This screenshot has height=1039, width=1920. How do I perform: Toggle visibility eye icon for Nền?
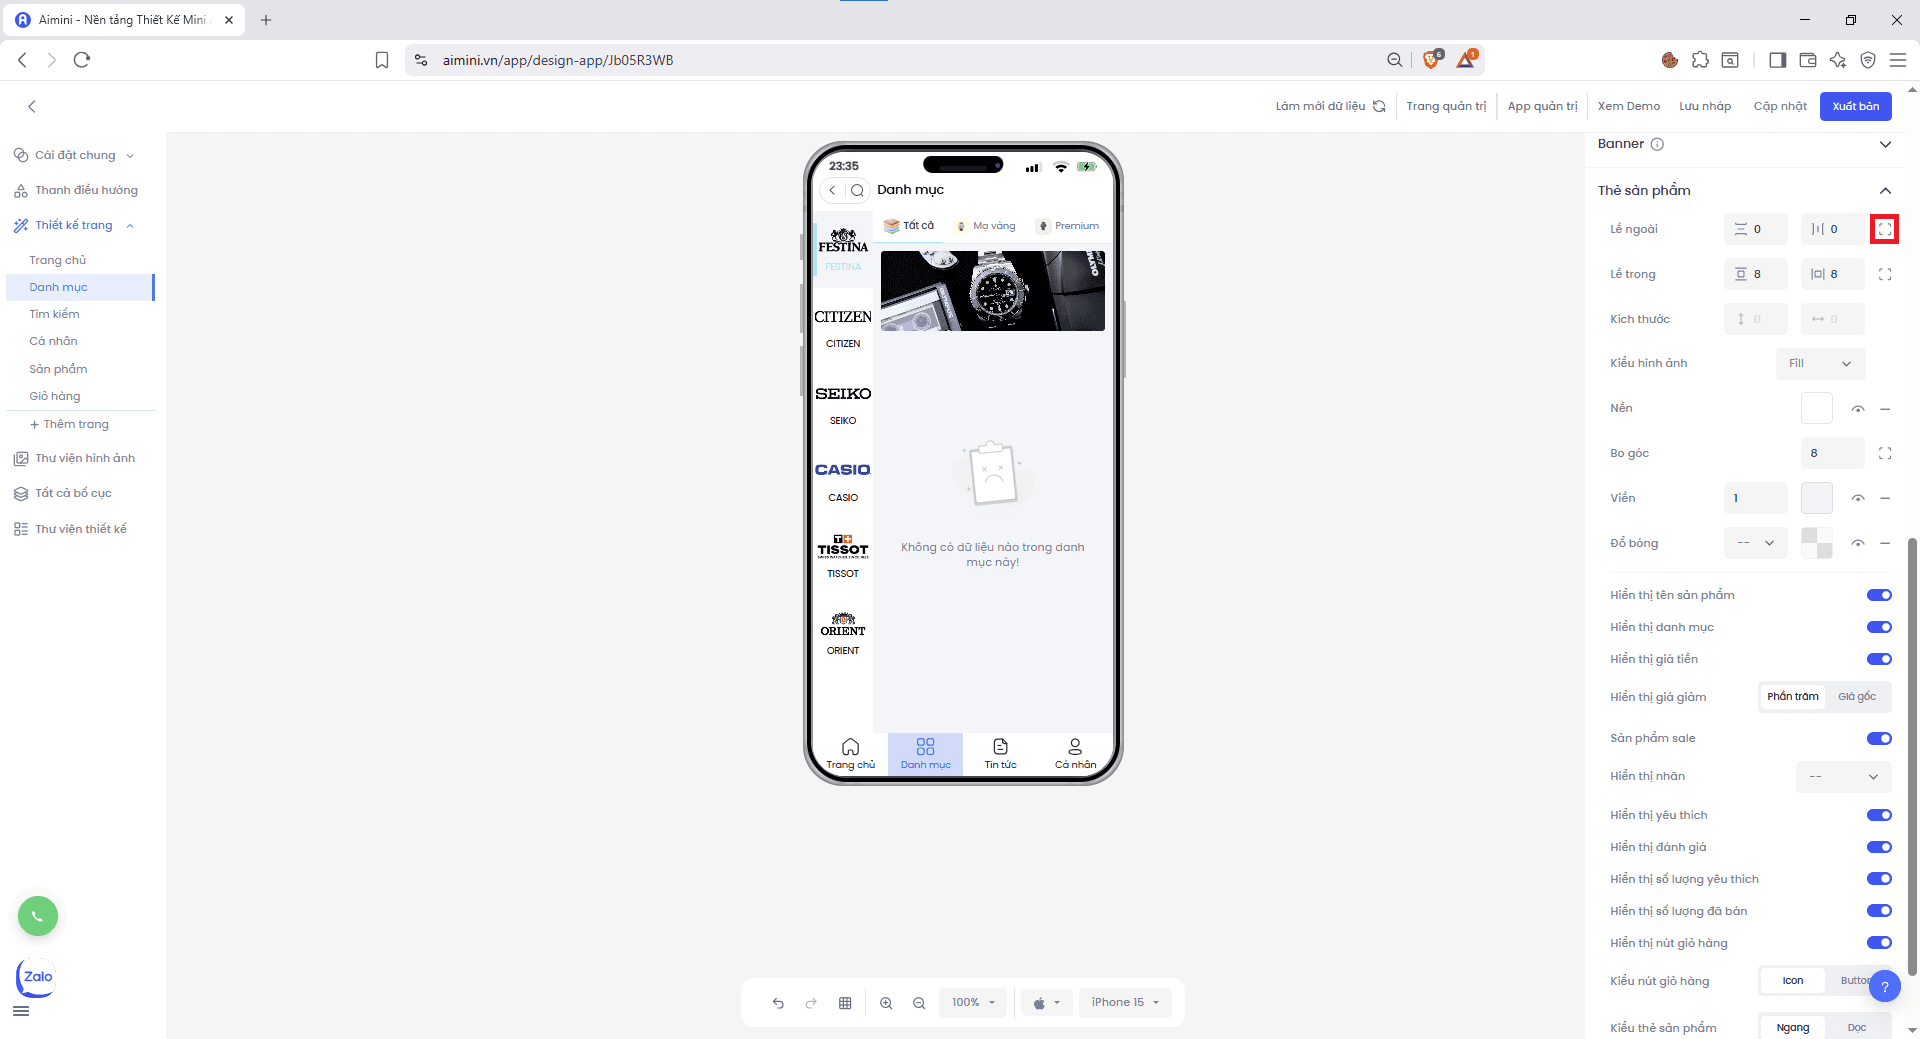click(x=1857, y=409)
